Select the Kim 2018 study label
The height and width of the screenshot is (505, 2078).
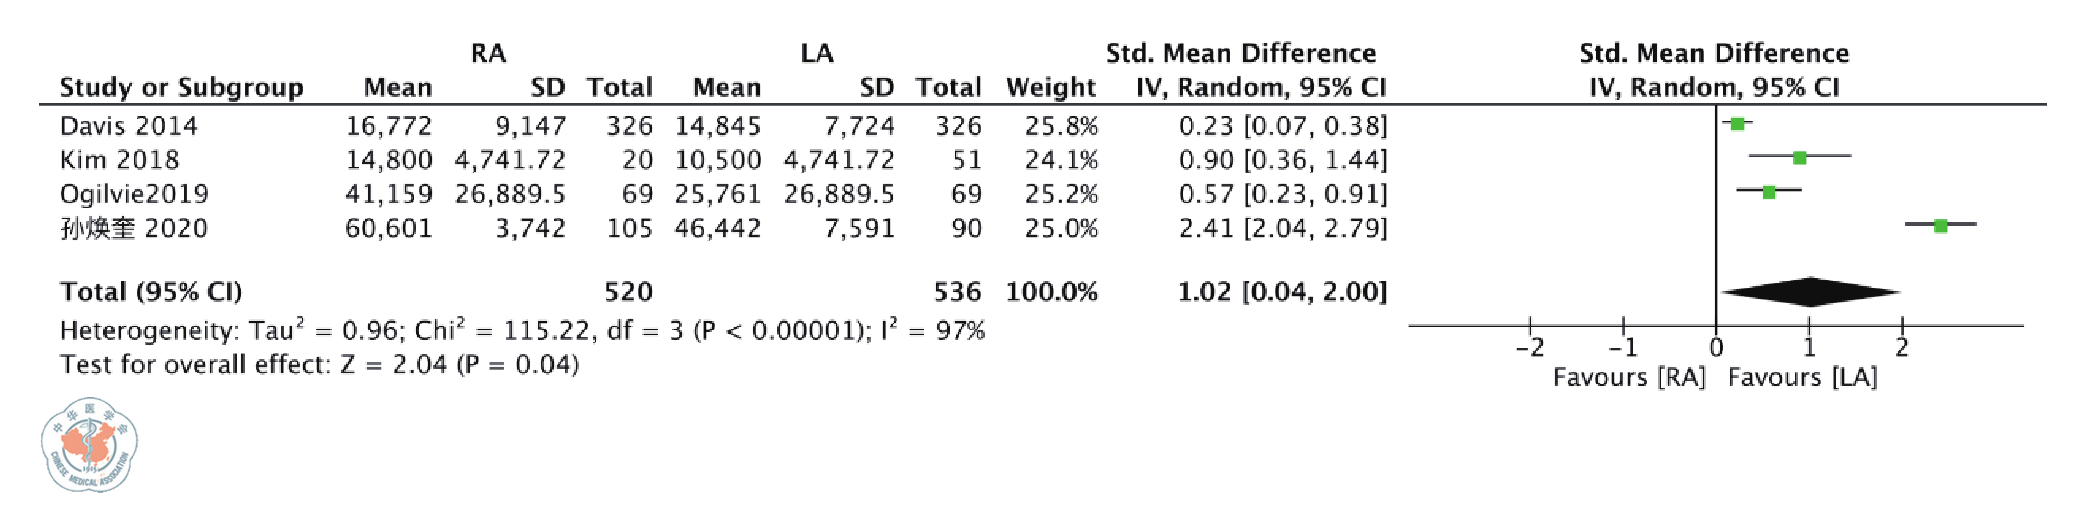click(119, 160)
